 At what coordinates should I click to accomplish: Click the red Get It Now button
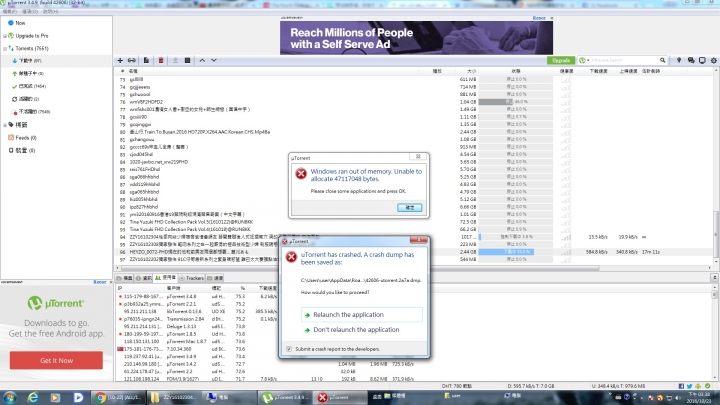tap(56, 360)
